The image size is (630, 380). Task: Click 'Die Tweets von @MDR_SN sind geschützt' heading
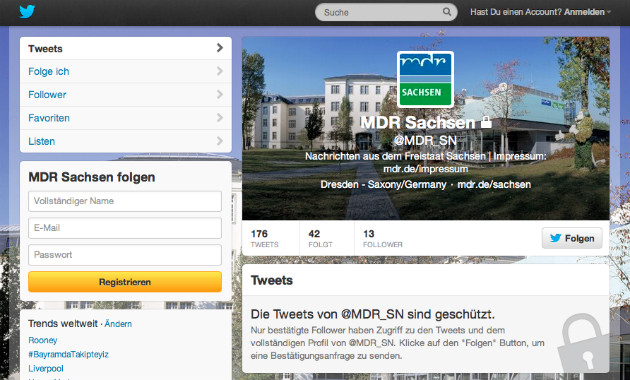[x=372, y=314]
